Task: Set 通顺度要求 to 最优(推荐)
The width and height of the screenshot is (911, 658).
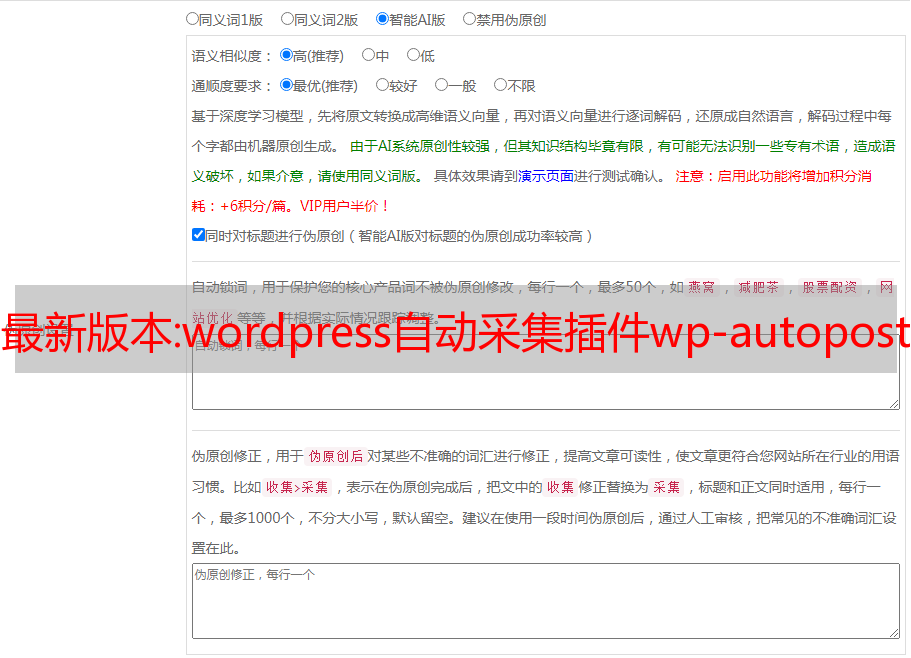Action: pyautogui.click(x=286, y=85)
